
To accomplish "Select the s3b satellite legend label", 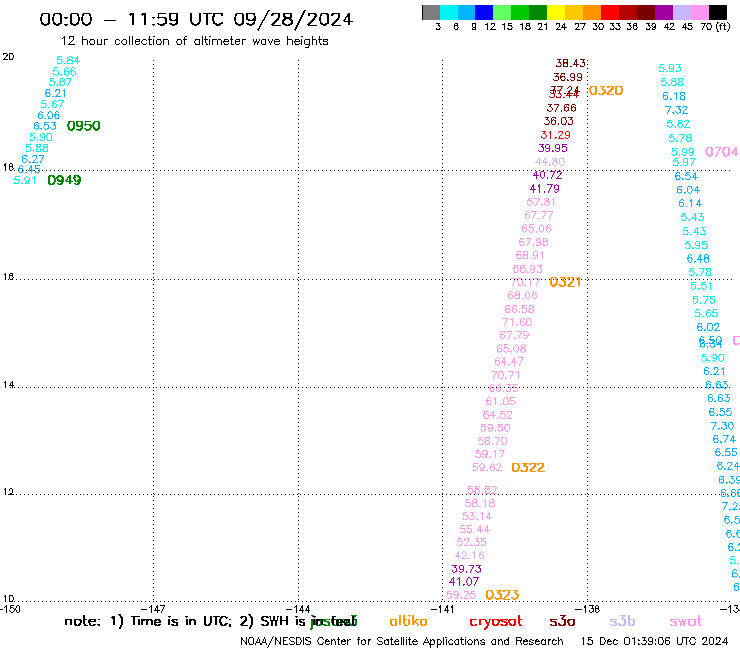I will click(622, 621).
